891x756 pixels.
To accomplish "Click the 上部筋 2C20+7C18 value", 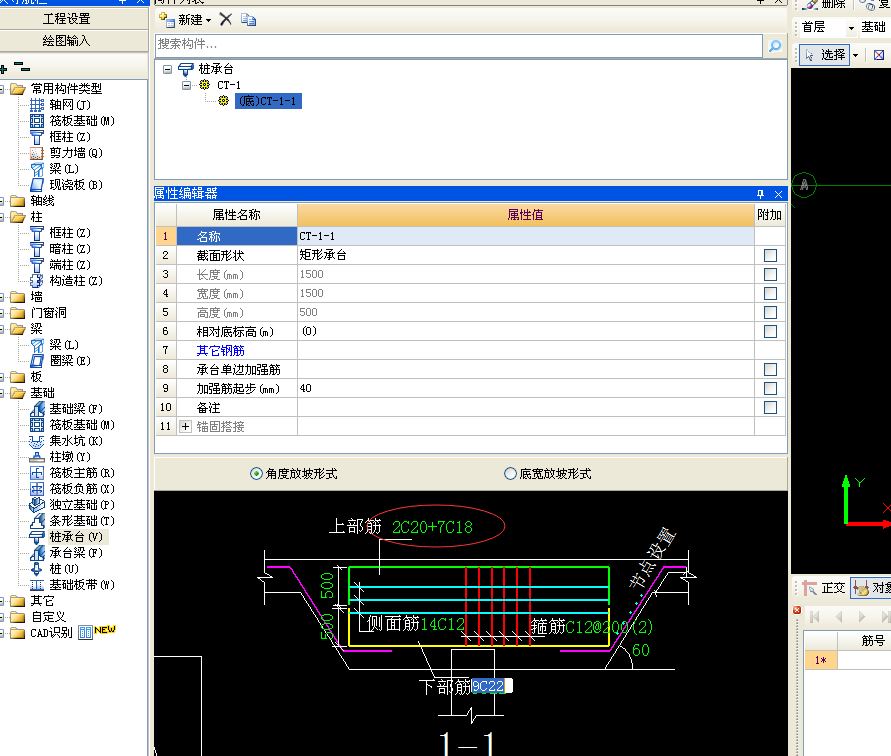I will tap(432, 527).
